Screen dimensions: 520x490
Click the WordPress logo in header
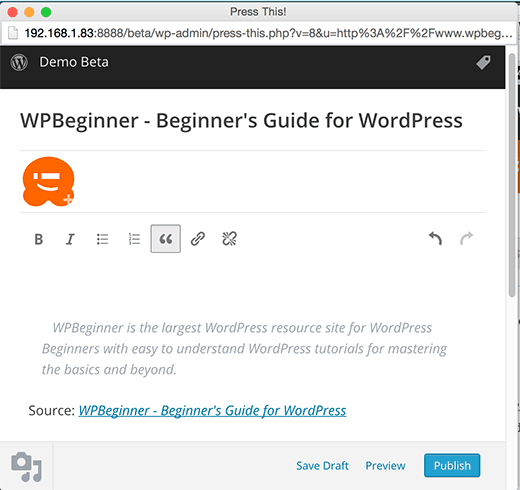[x=19, y=62]
